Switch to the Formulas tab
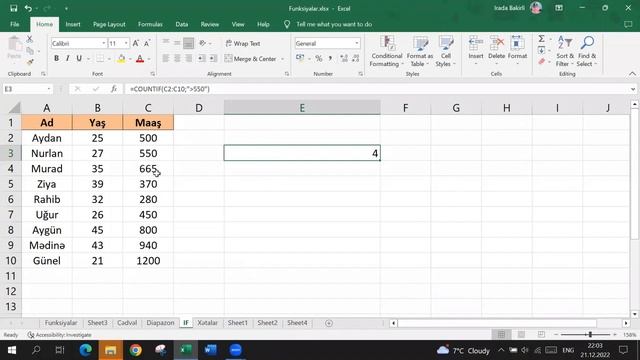Viewport: 640px width, 360px height. pos(150,24)
